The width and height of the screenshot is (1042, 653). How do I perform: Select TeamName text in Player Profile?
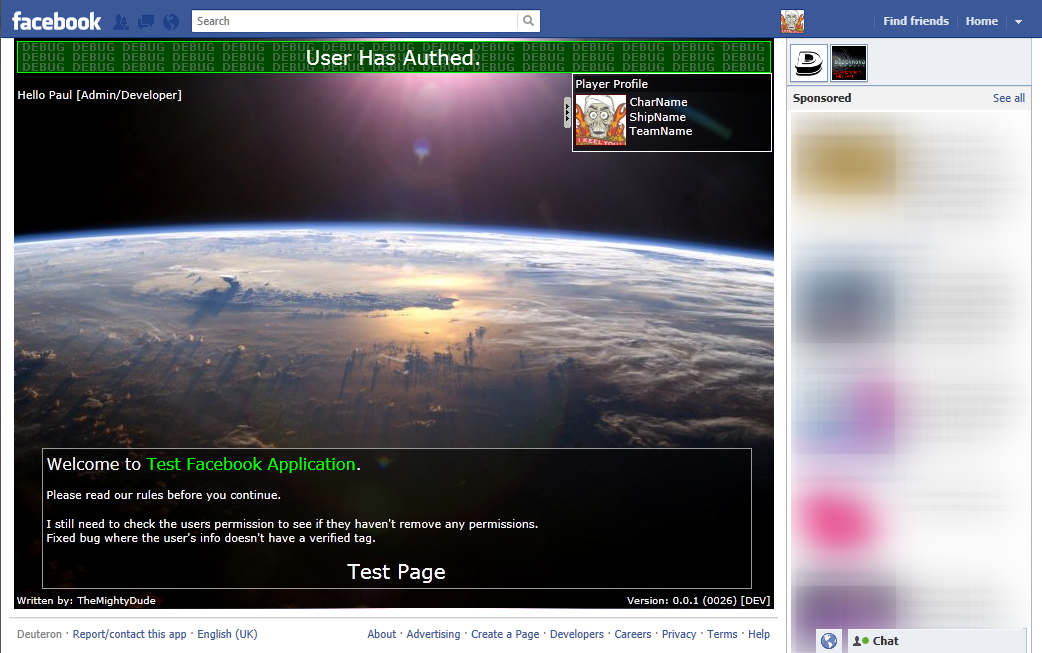(x=661, y=132)
